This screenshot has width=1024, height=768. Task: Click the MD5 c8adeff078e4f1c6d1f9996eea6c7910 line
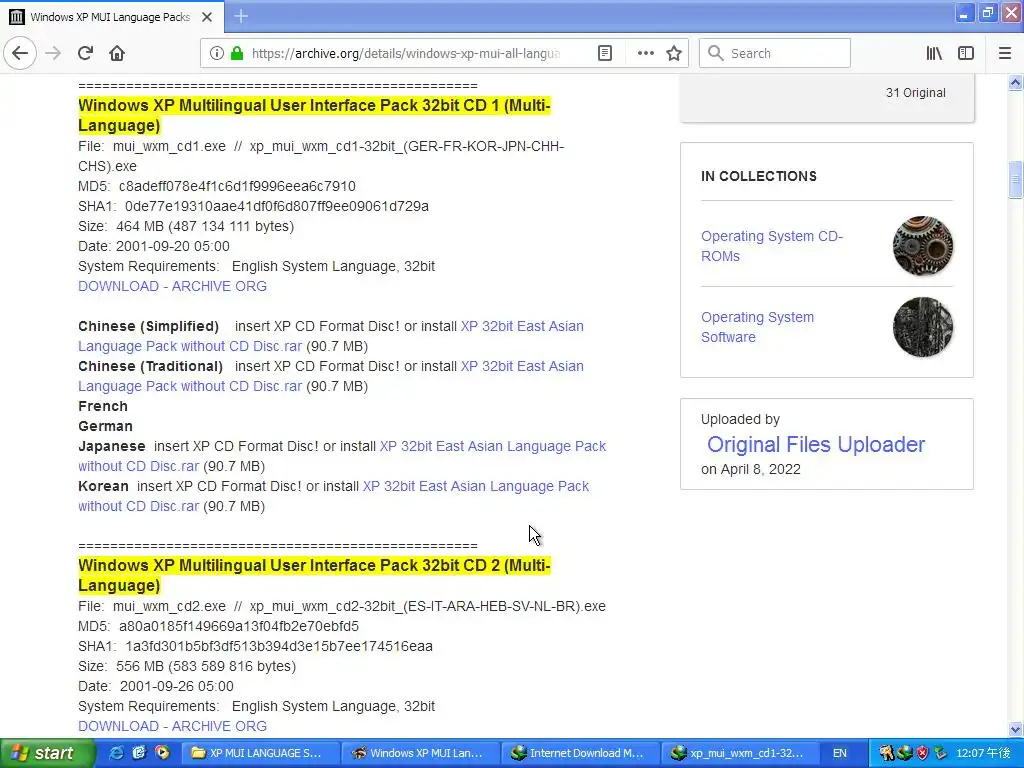click(217, 186)
